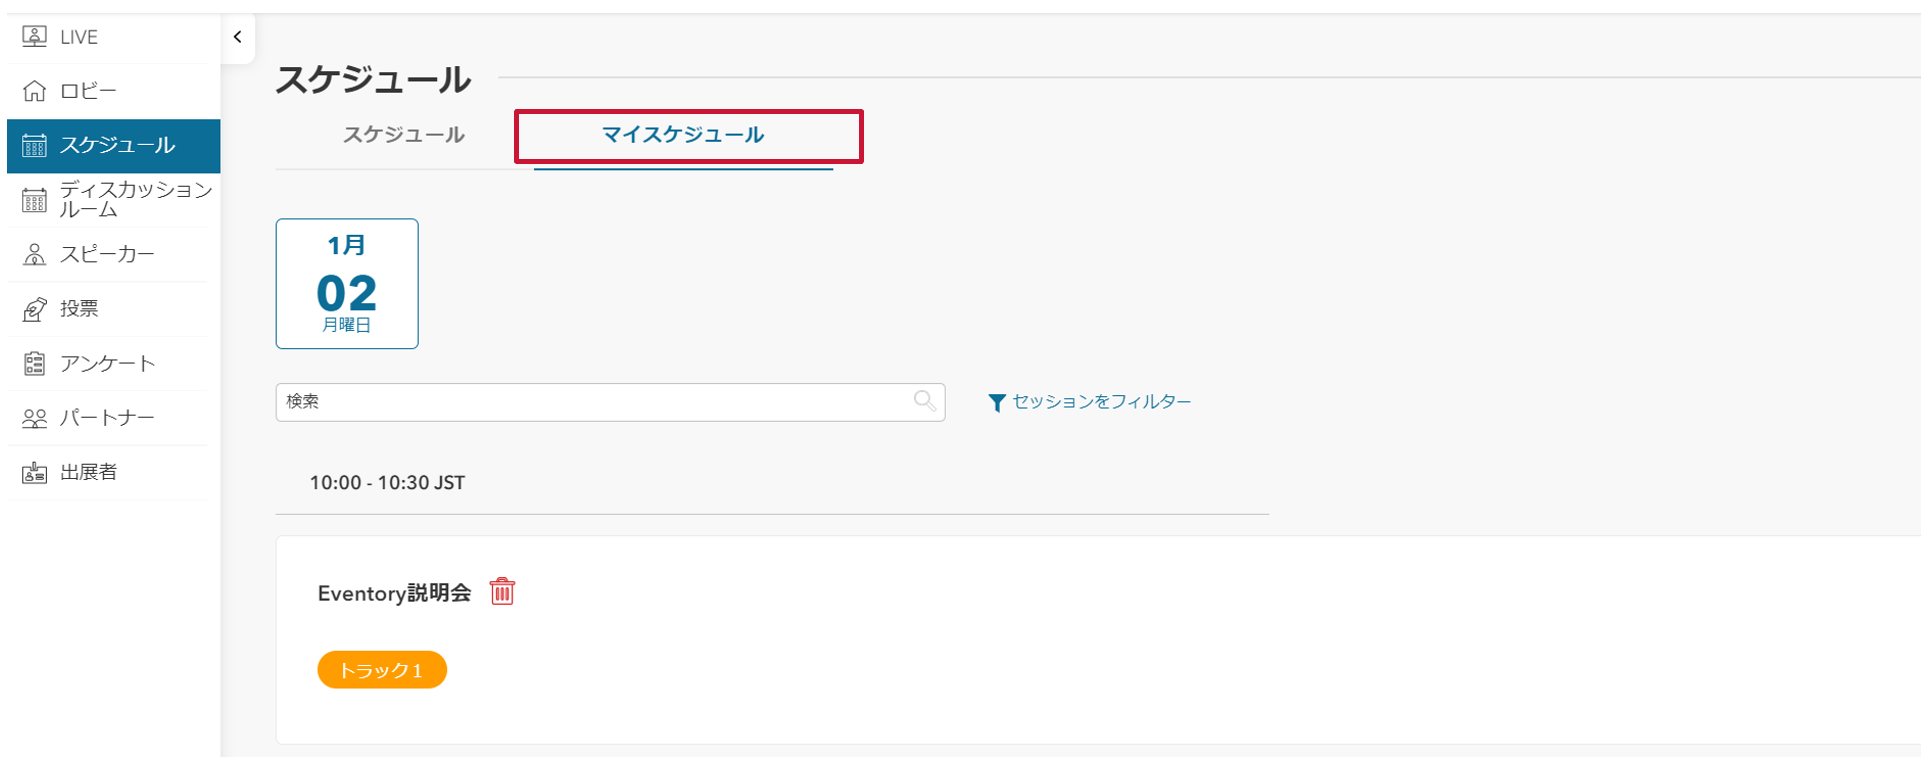Image resolution: width=1921 pixels, height=758 pixels.
Task: Click the スケジュール calendar icon in sidebar
Action: point(34,146)
